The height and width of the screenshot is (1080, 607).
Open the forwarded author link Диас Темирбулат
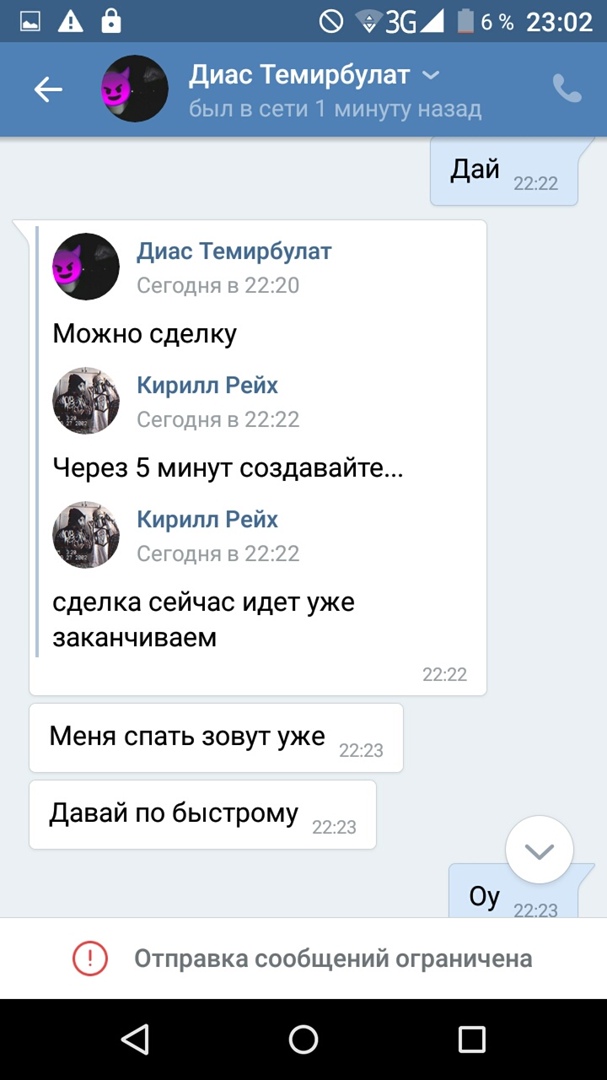[234, 251]
